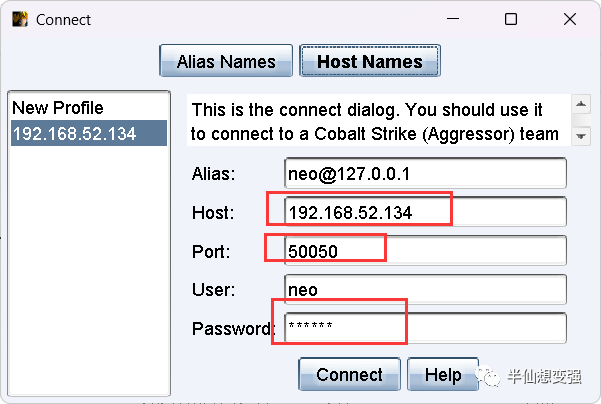Focus the Port input field
This screenshot has height=404, width=601.
425,251
